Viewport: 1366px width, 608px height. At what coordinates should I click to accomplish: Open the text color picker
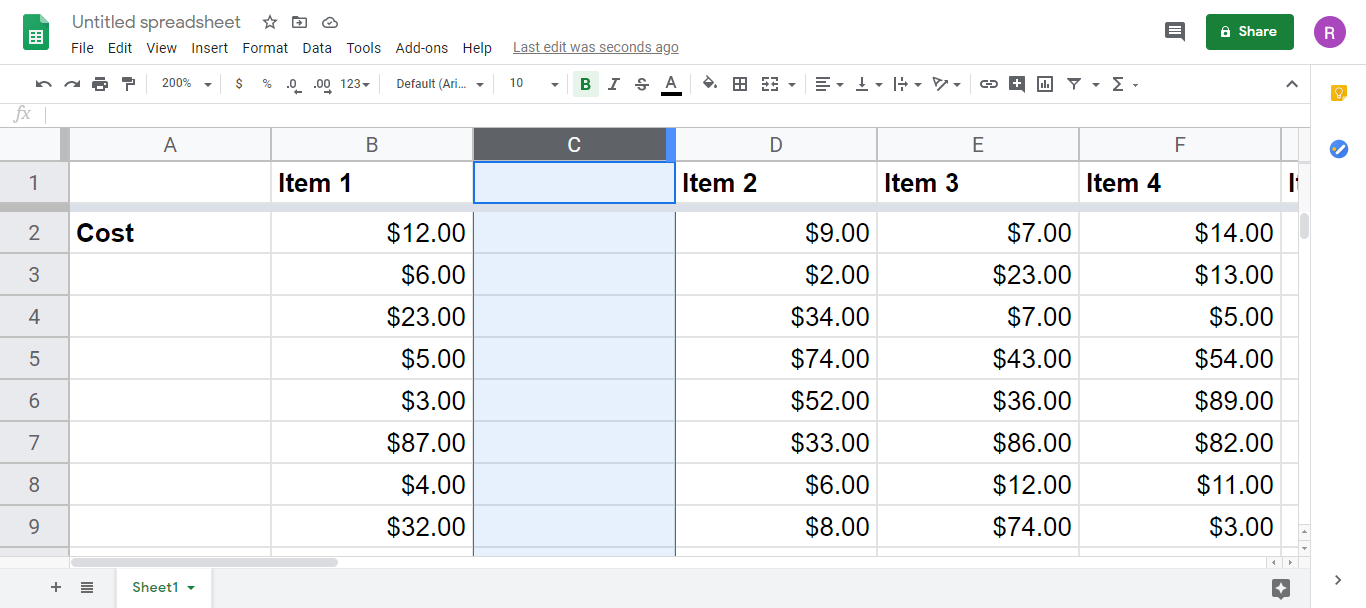click(x=671, y=84)
